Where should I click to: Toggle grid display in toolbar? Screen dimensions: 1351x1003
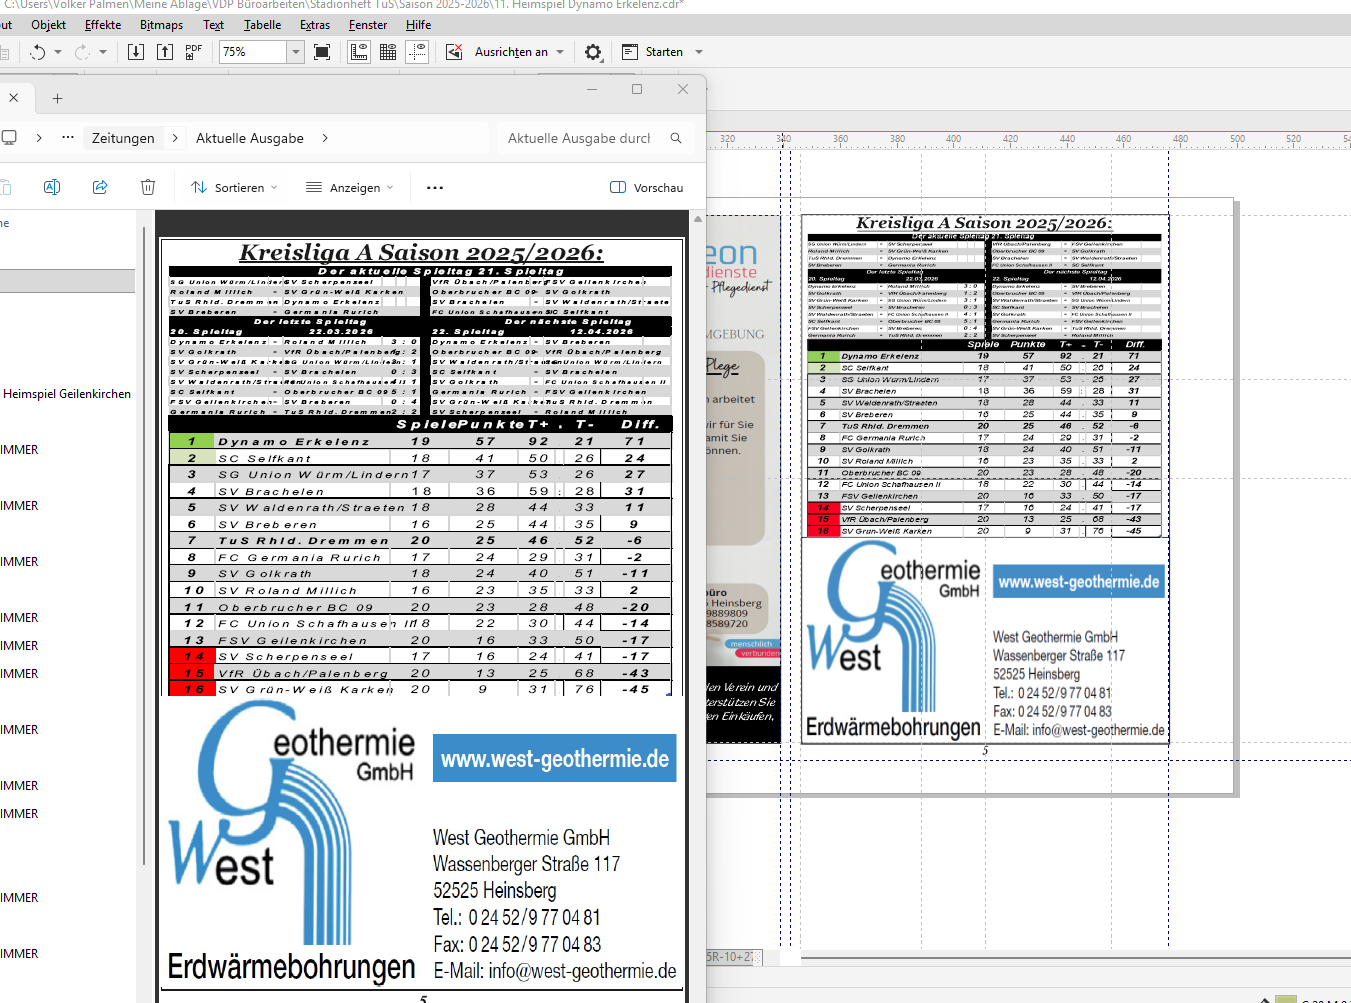pyautogui.click(x=388, y=52)
